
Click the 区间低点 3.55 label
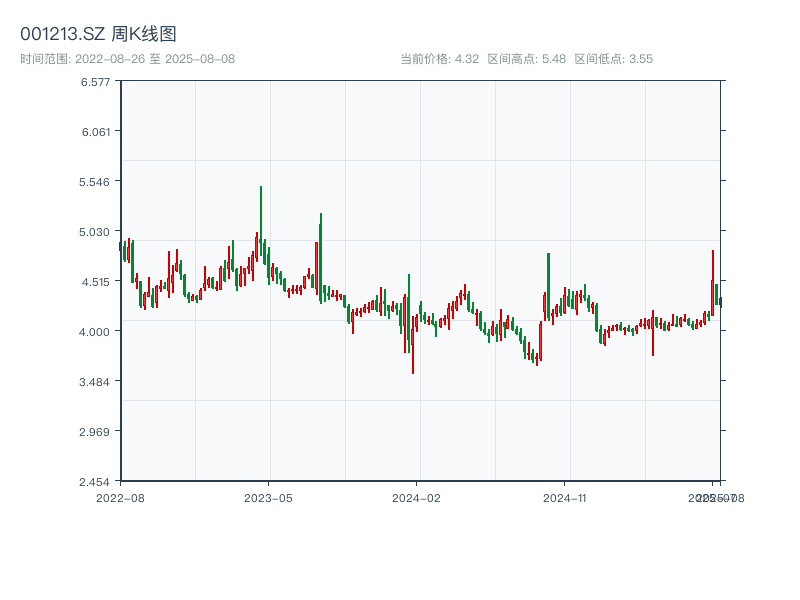pyautogui.click(x=613, y=59)
